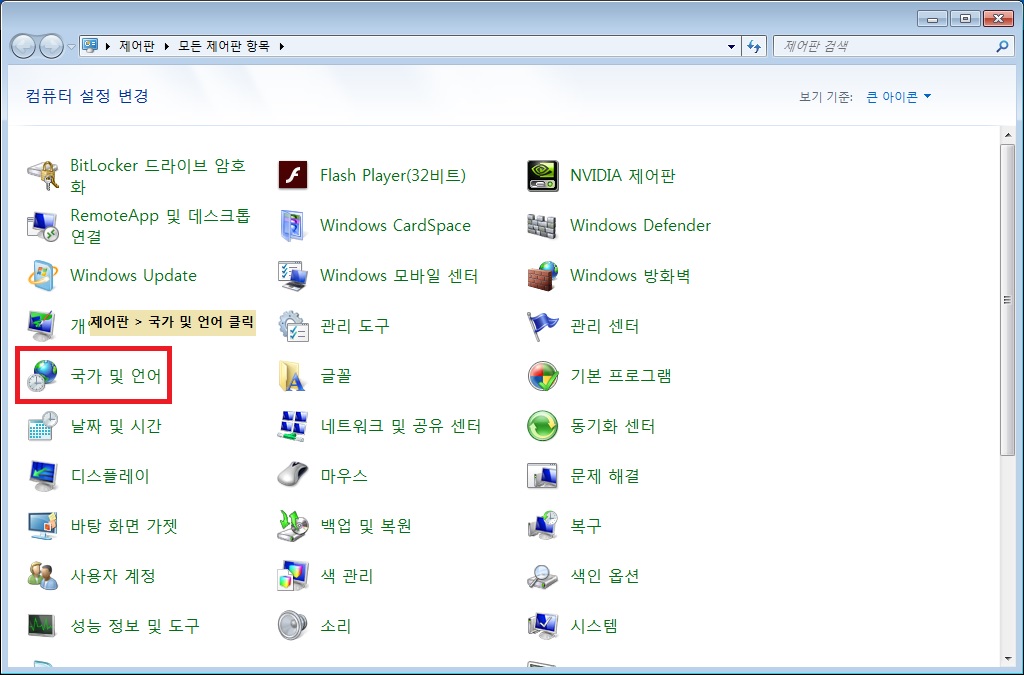
Task: Open Windows 모바일 센터 icon
Action: 293,275
